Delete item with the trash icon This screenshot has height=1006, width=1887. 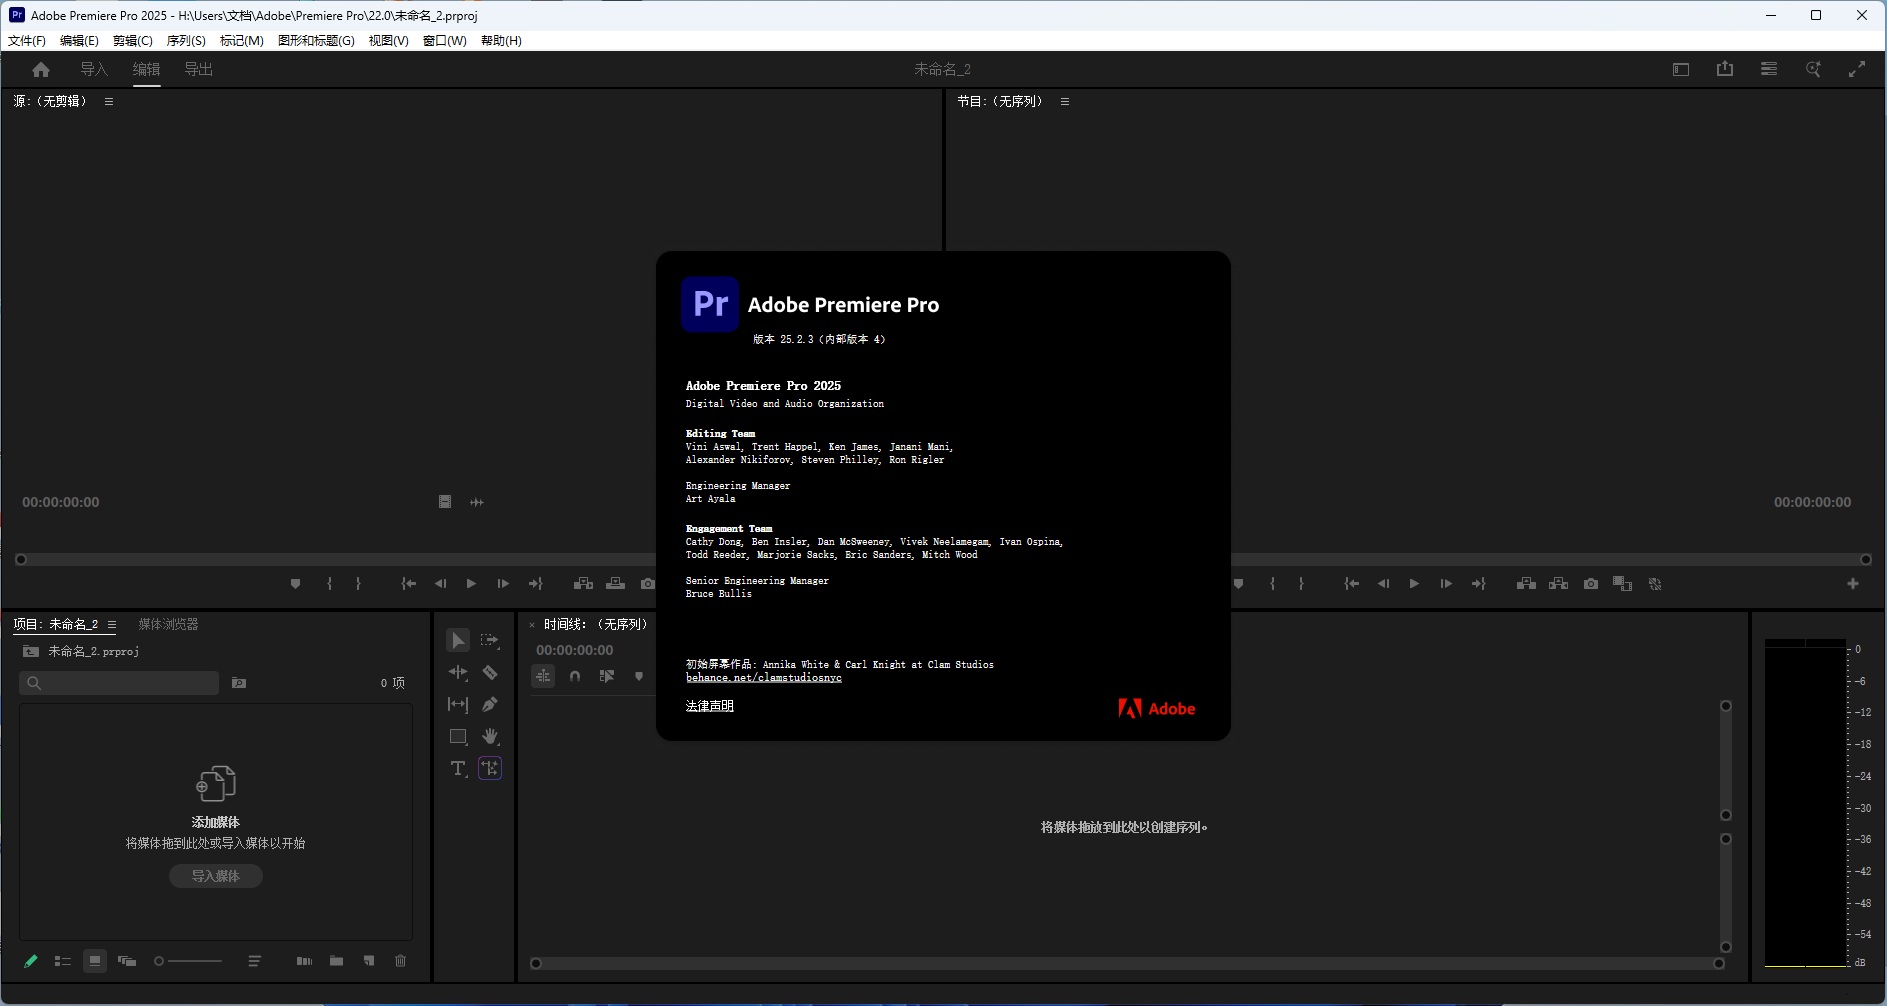click(x=400, y=961)
